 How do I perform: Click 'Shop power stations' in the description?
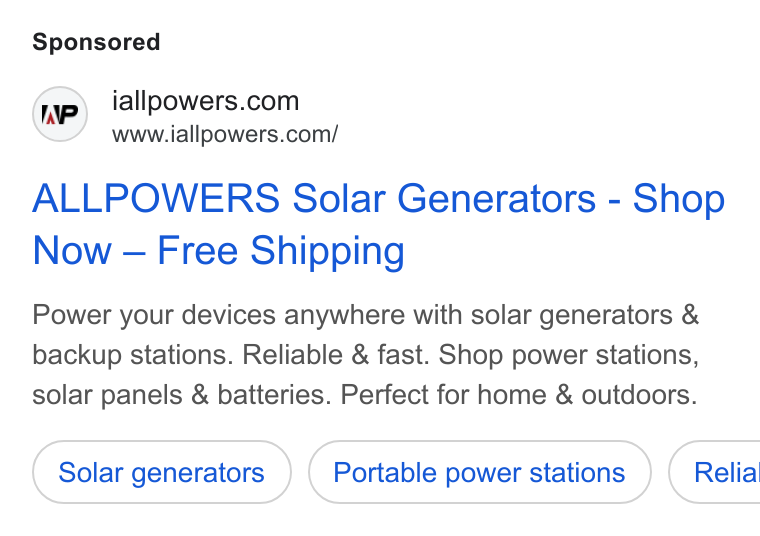[569, 356]
